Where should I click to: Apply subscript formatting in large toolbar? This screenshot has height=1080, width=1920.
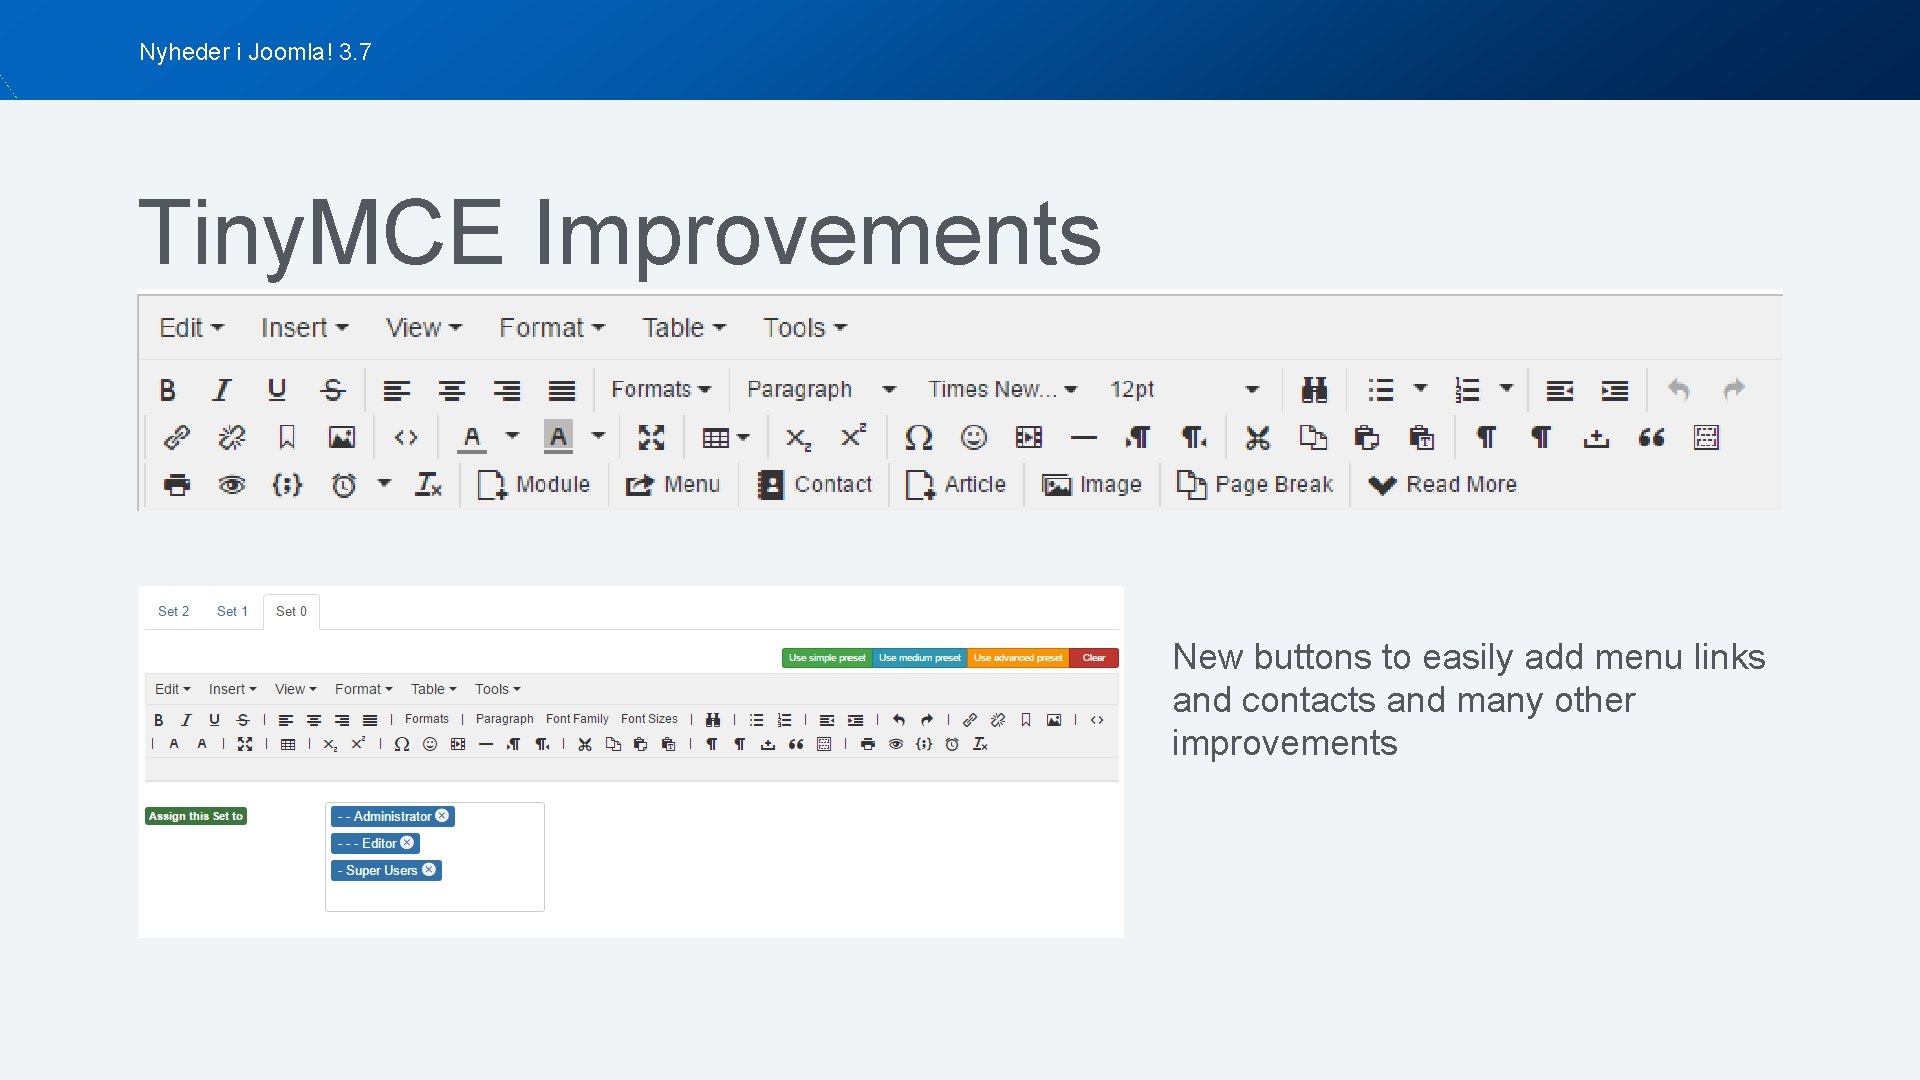click(x=798, y=438)
